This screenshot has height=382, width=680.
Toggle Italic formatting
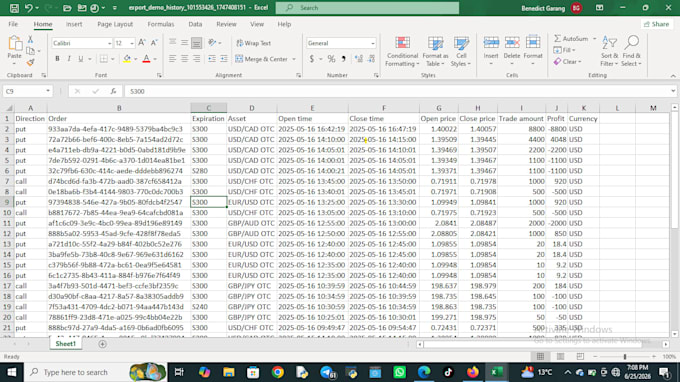pos(69,59)
